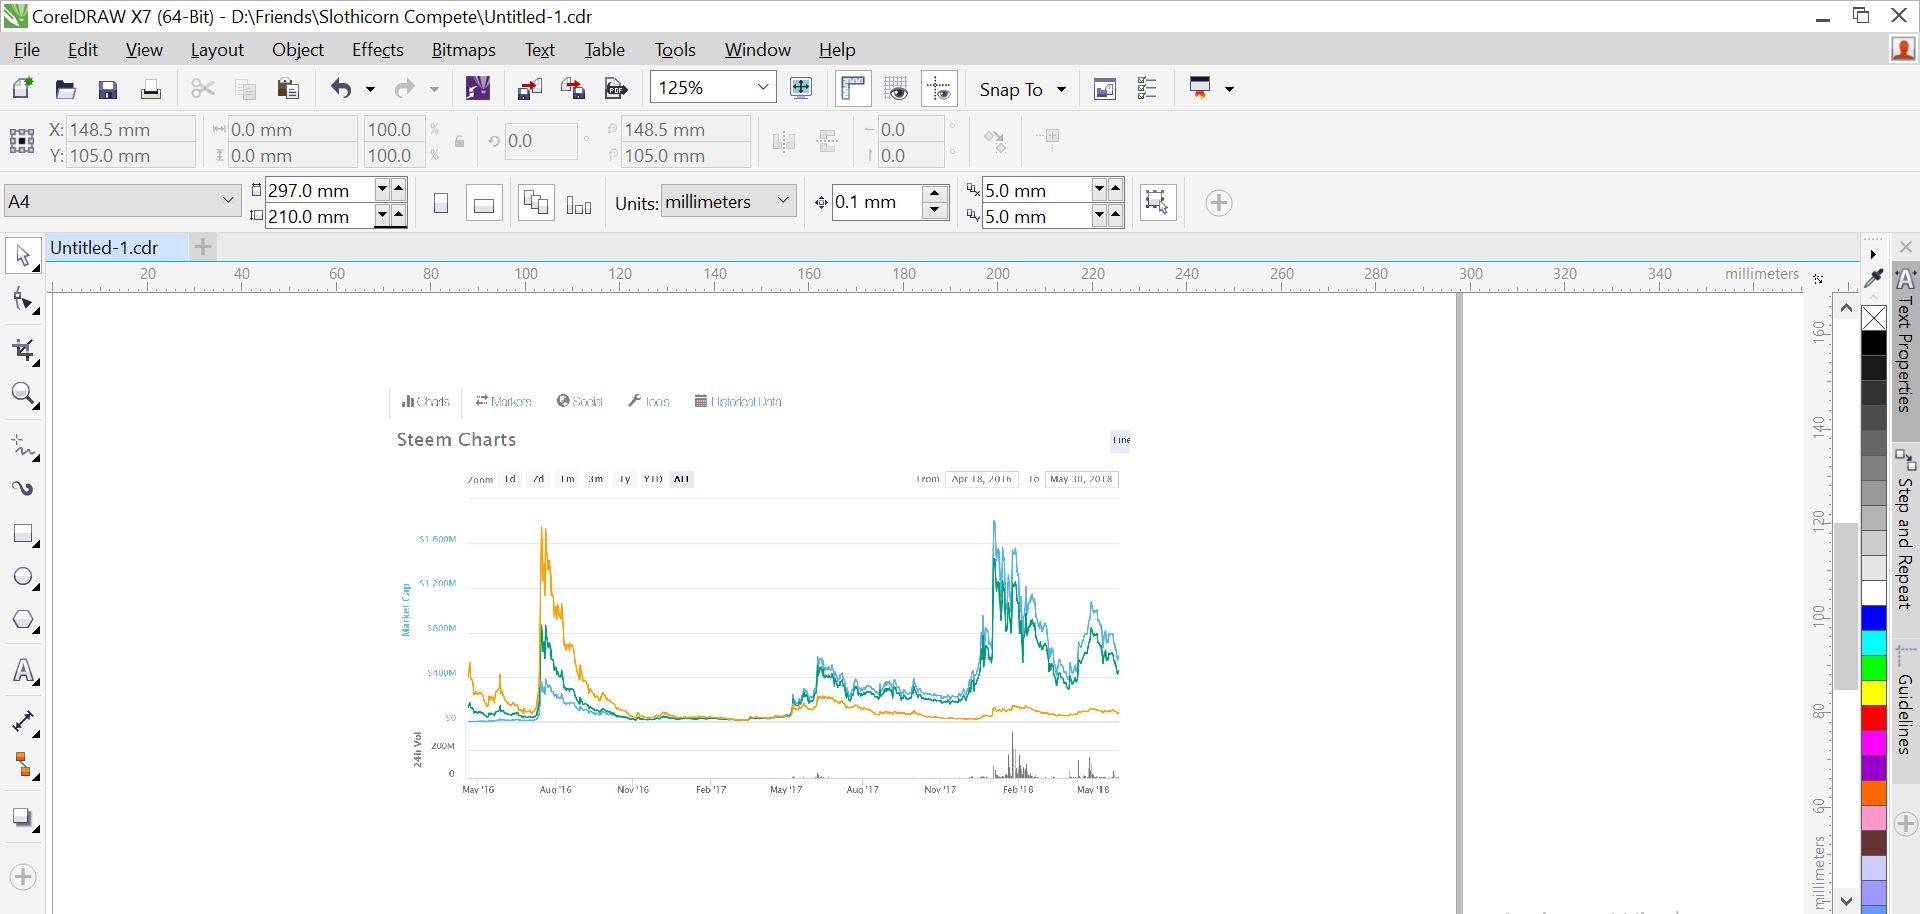This screenshot has height=914, width=1920.
Task: Pick the Artistic Media tool
Action: (23, 489)
